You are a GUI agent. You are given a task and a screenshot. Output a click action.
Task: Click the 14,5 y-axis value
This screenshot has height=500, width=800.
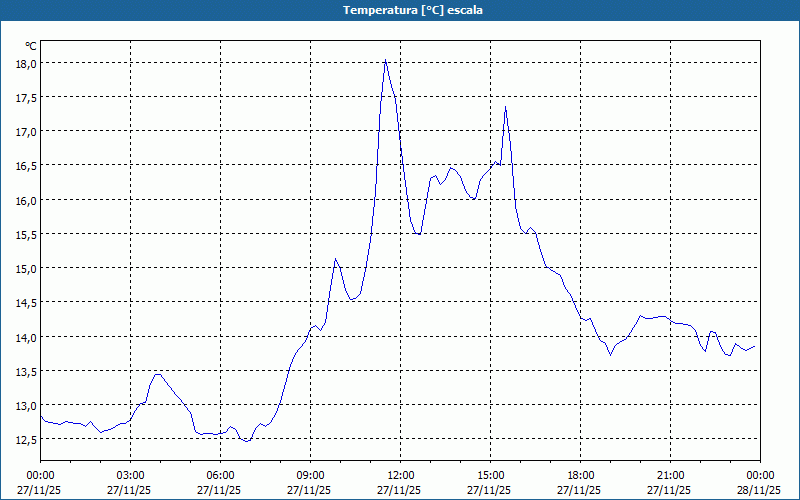tap(26, 303)
